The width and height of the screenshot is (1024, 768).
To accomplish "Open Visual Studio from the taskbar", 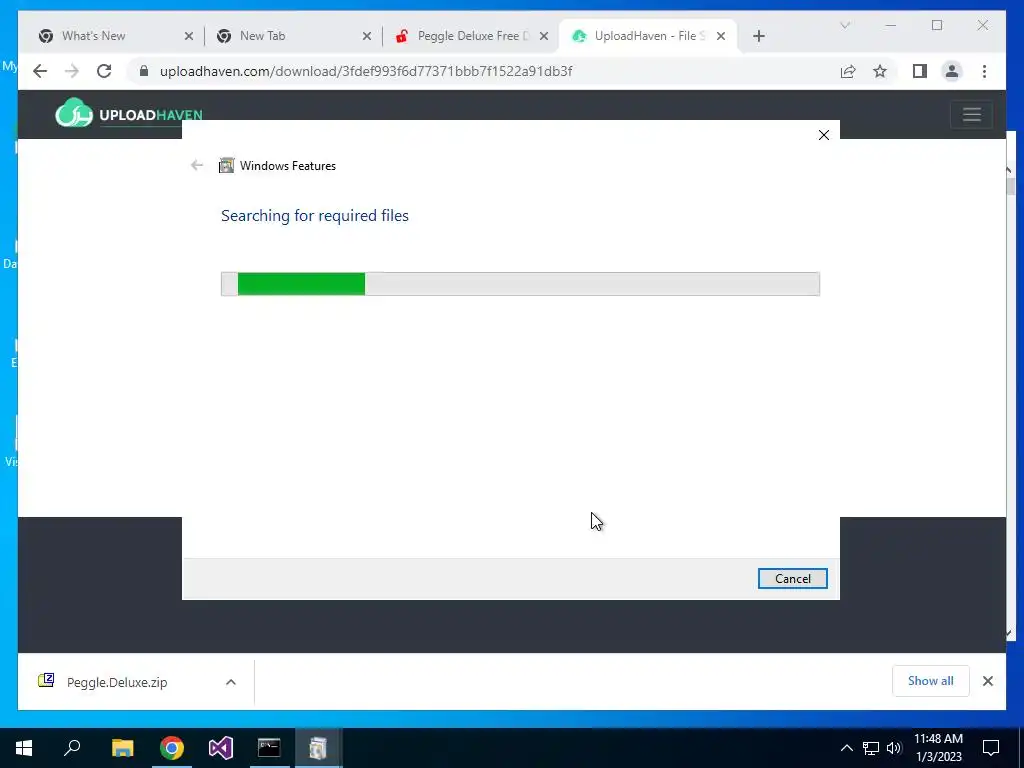I will (221, 748).
